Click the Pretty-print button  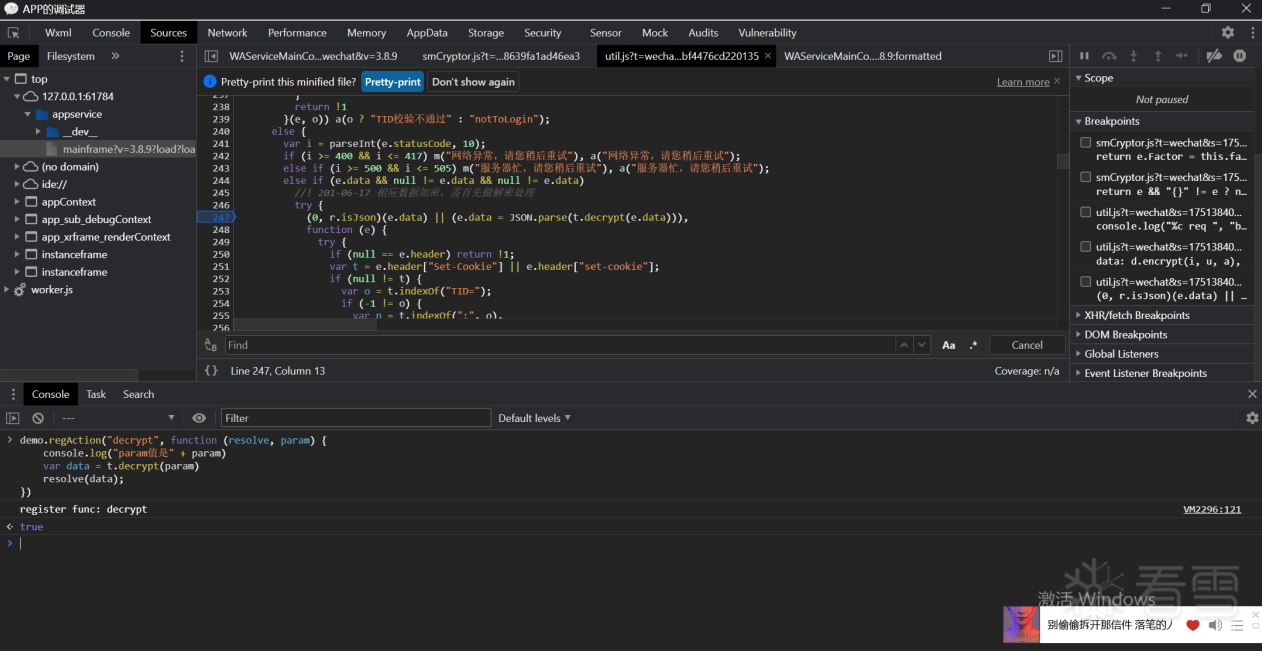tap(392, 82)
